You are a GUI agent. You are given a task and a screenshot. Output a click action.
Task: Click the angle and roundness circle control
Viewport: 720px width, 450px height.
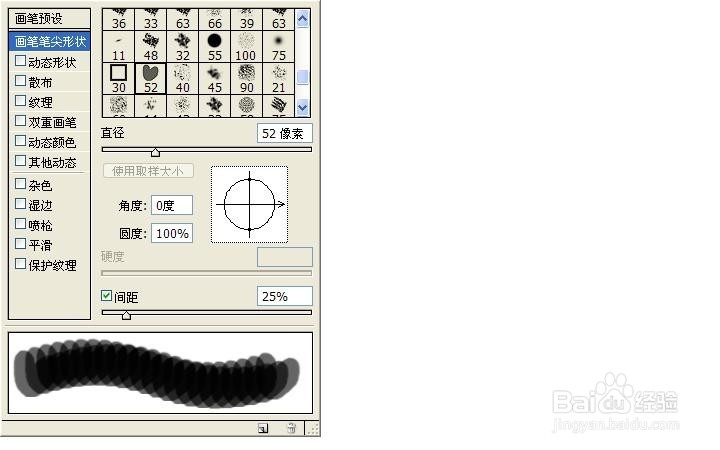point(249,204)
